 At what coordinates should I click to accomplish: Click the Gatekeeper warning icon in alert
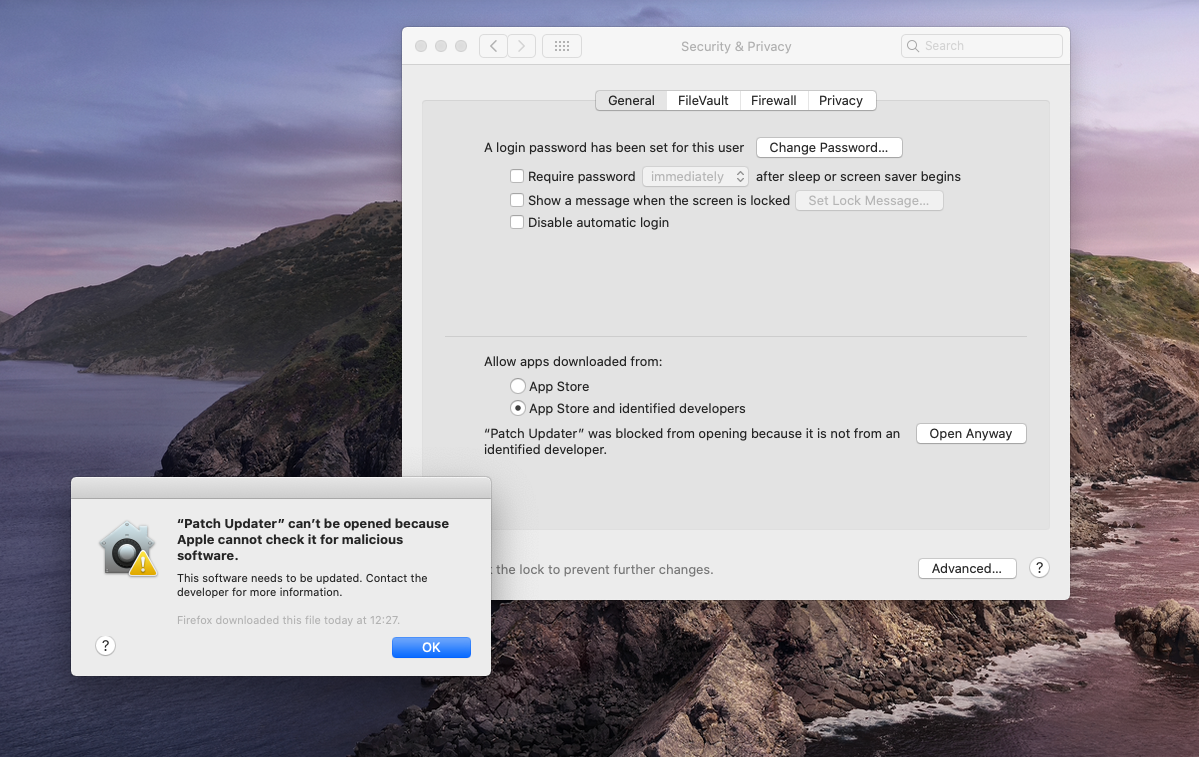point(128,549)
